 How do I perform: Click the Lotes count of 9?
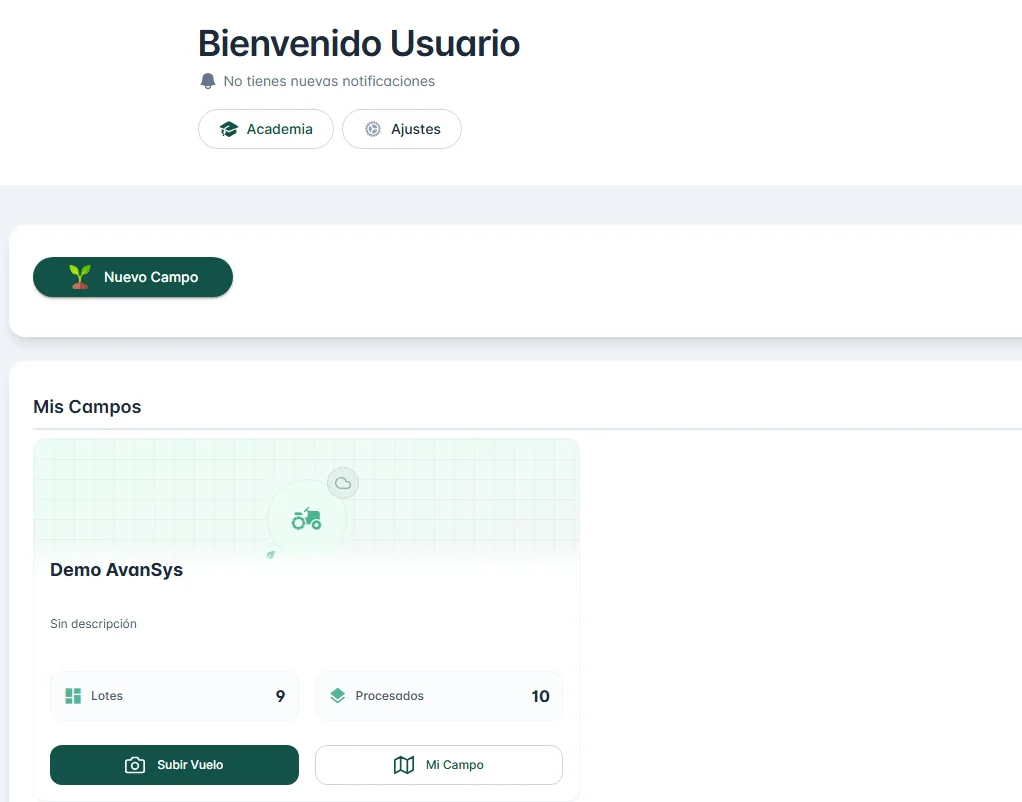point(280,696)
